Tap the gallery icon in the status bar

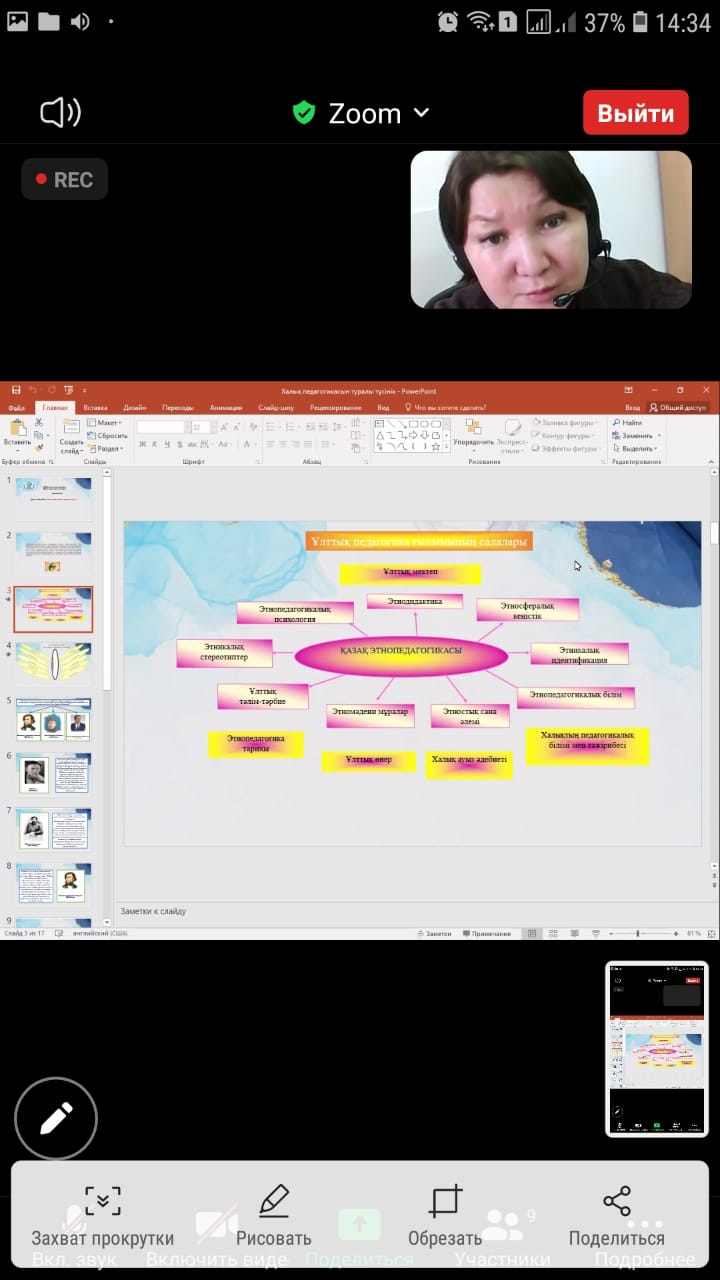[x=18, y=21]
